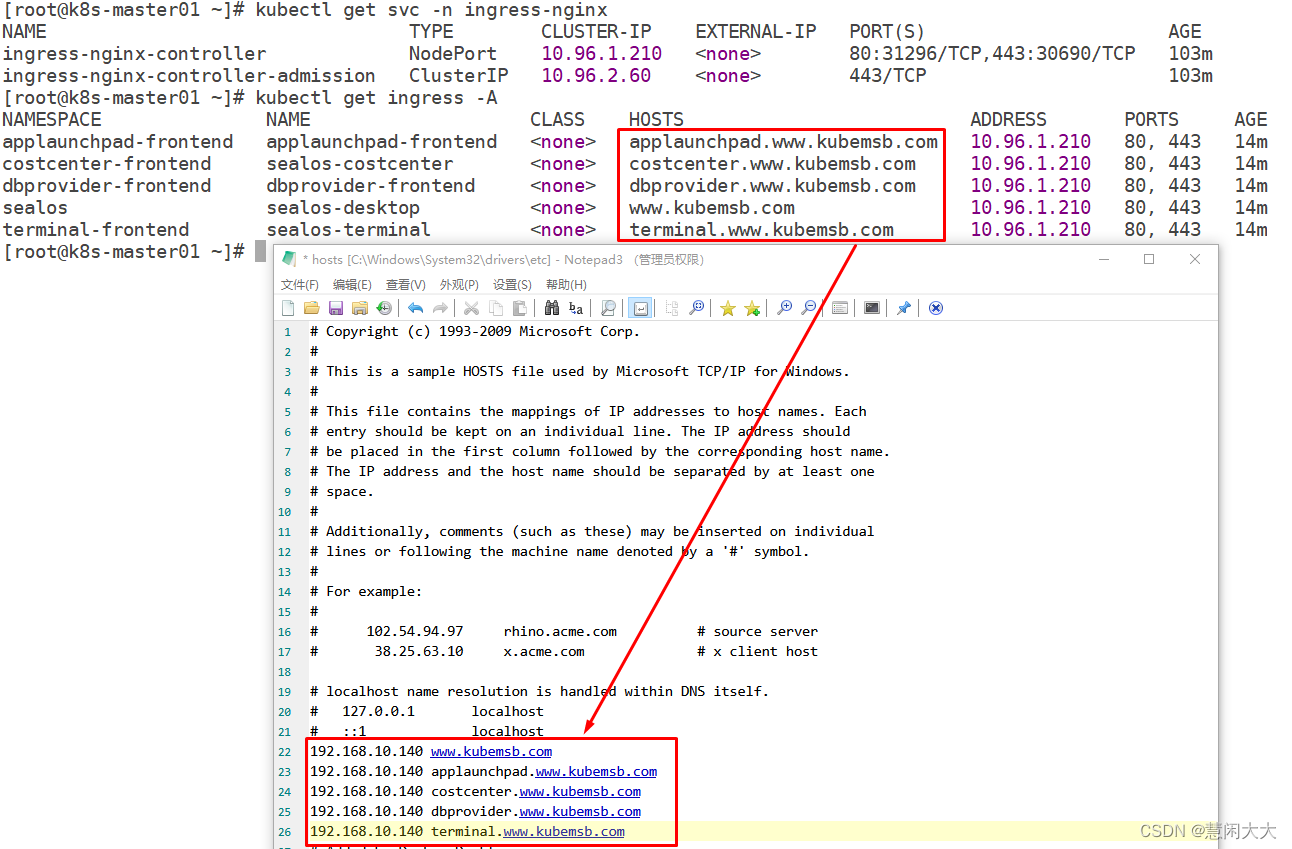Viewport: 1292px width, 849px height.
Task: Click 'costcenter.www.kubemsb.com' host in terminal
Action: tap(772, 164)
